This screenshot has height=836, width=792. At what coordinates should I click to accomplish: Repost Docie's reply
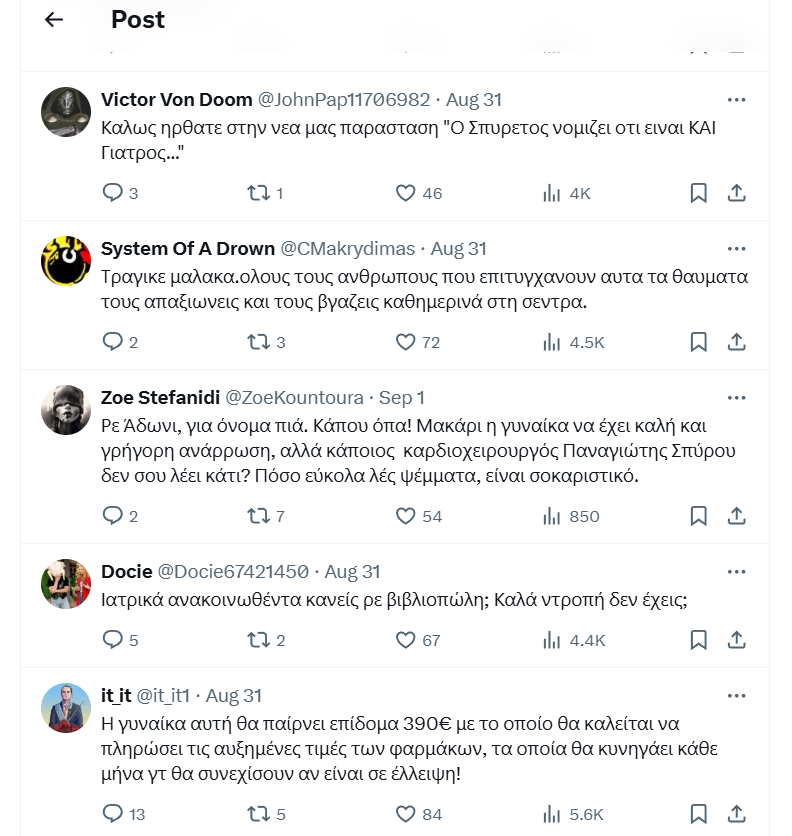258,640
